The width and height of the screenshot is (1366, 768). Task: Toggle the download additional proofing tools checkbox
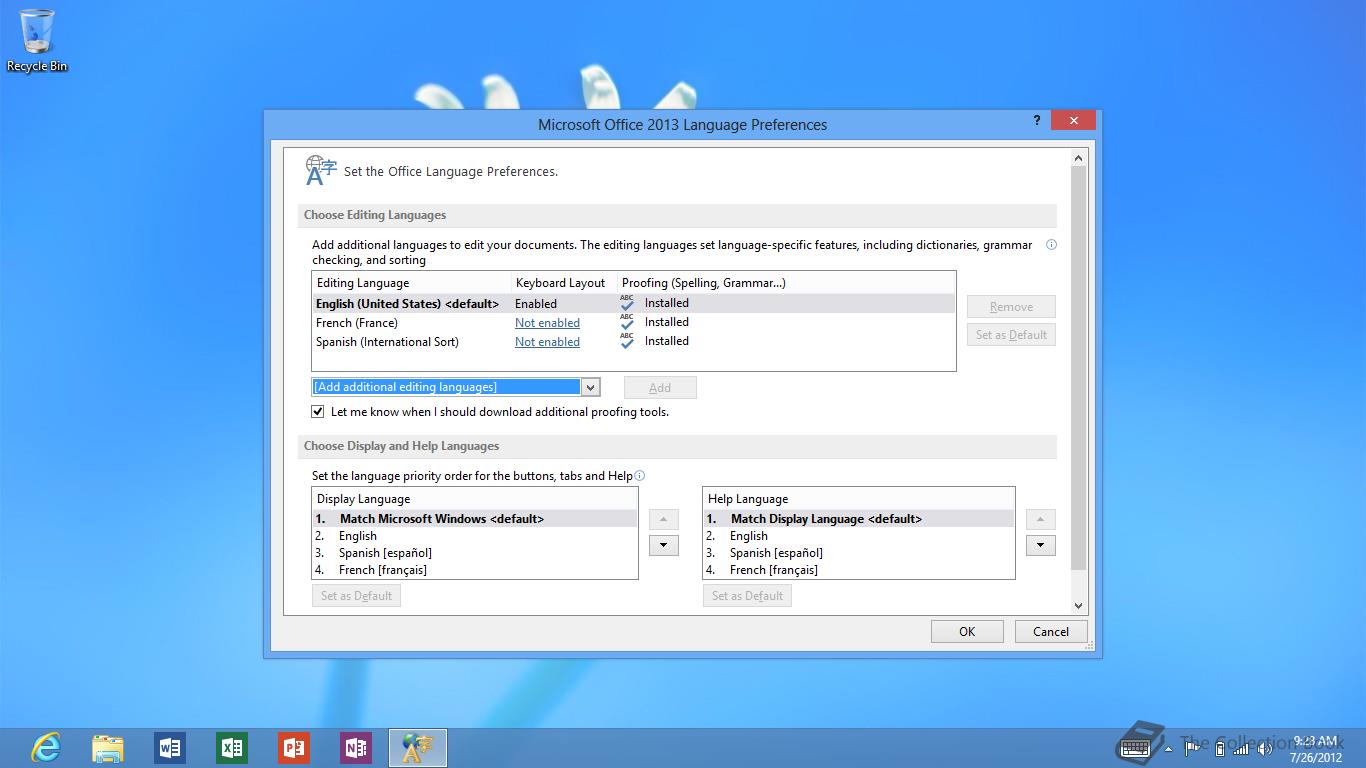(x=318, y=412)
